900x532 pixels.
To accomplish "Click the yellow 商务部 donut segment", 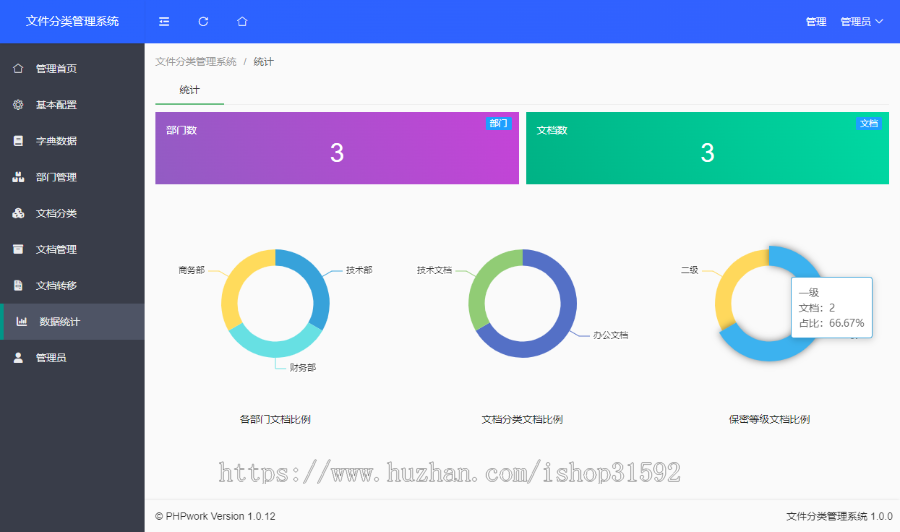I will coord(236,281).
